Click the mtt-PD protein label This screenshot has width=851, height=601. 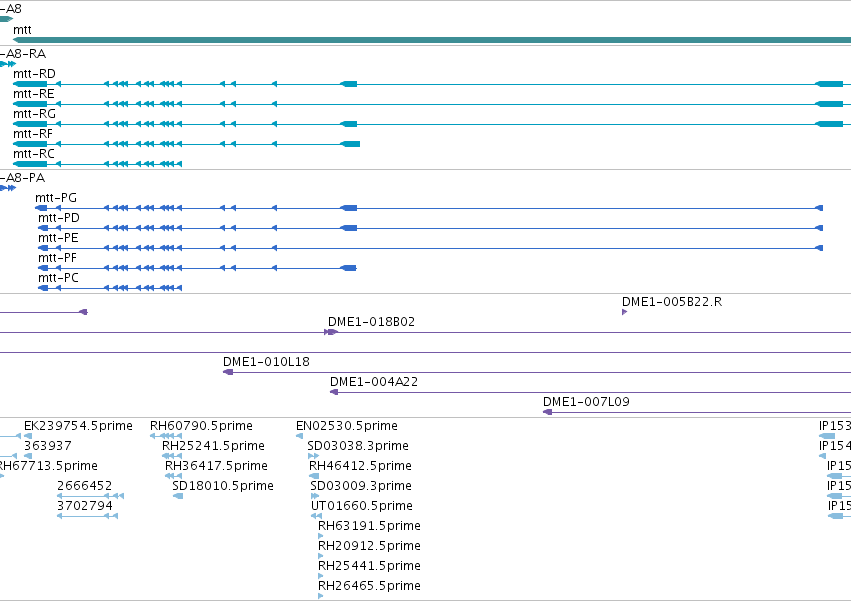[x=59, y=218]
